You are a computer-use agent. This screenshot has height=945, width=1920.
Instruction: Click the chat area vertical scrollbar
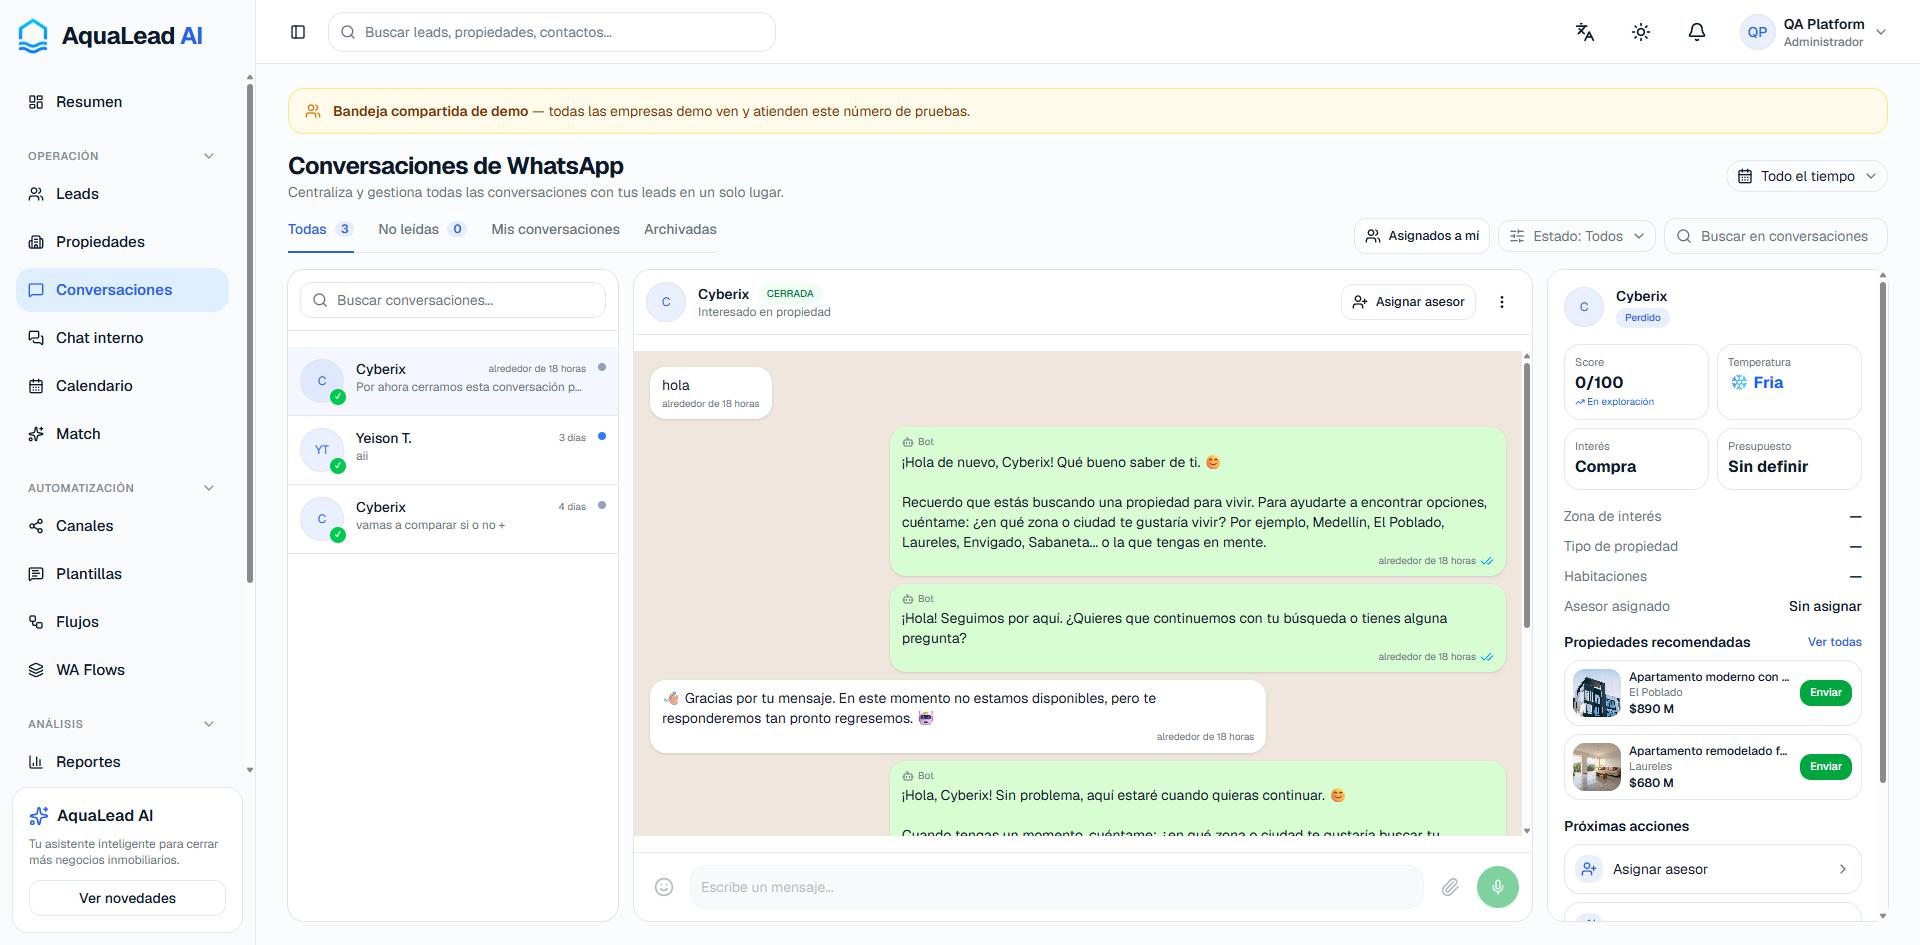tap(1527, 495)
